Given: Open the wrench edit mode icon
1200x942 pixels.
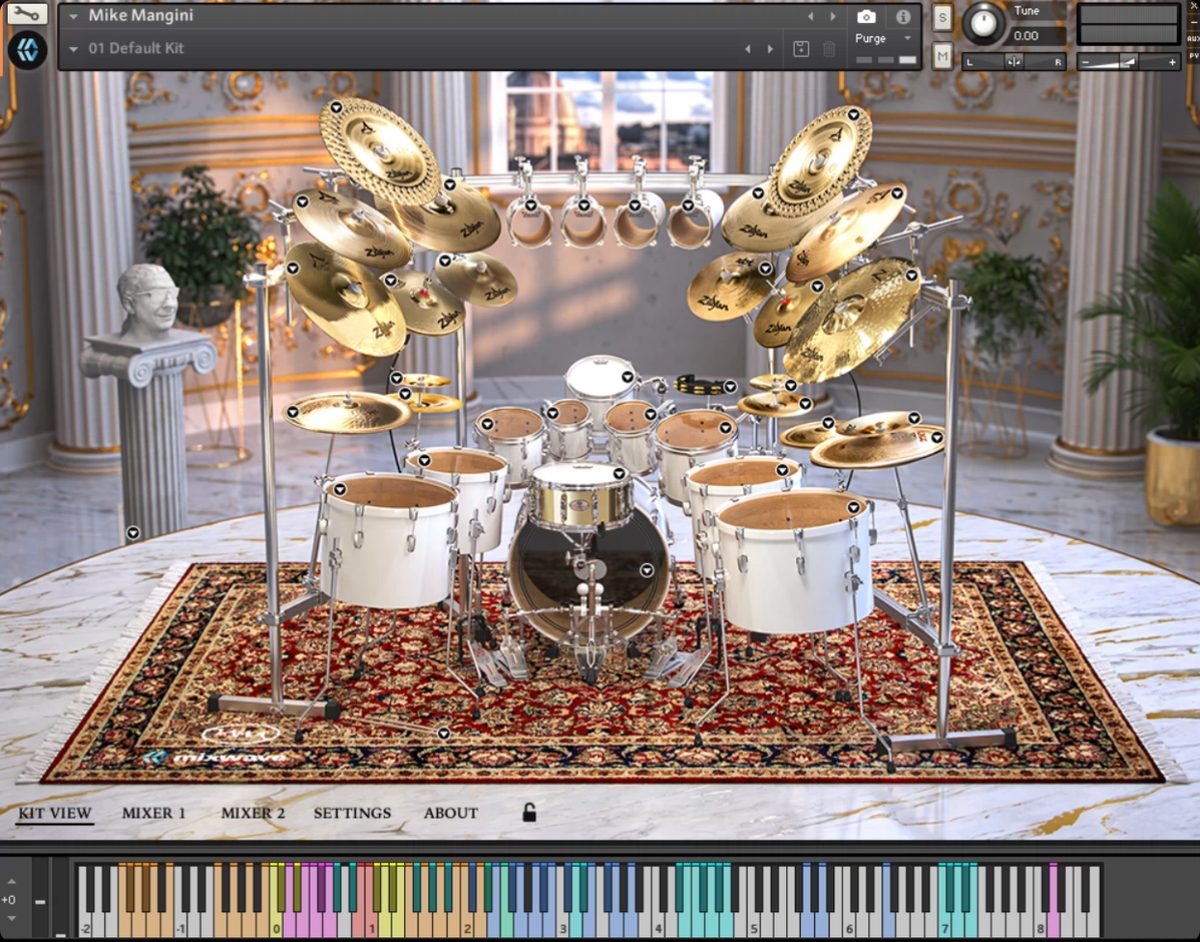Looking at the screenshot, I should click(27, 15).
